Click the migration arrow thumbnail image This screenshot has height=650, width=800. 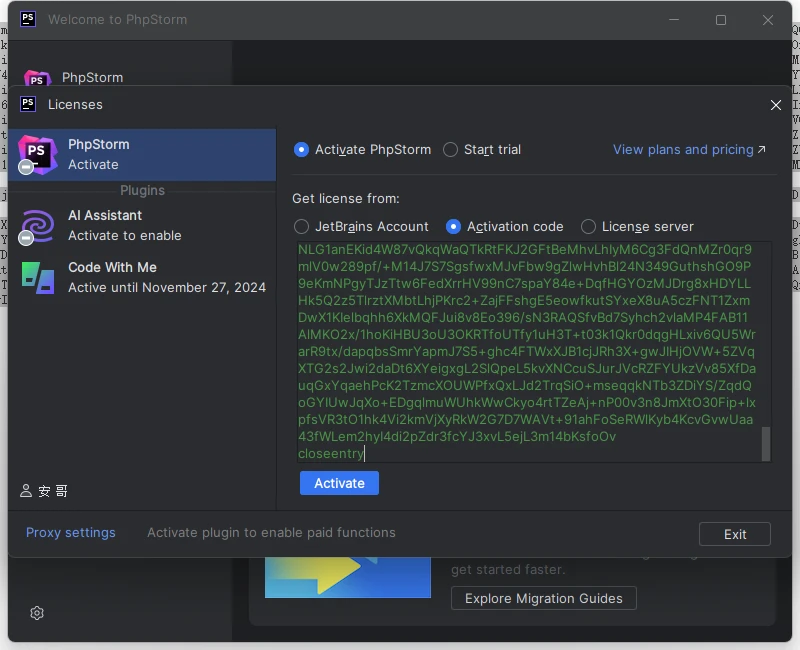pos(347,578)
